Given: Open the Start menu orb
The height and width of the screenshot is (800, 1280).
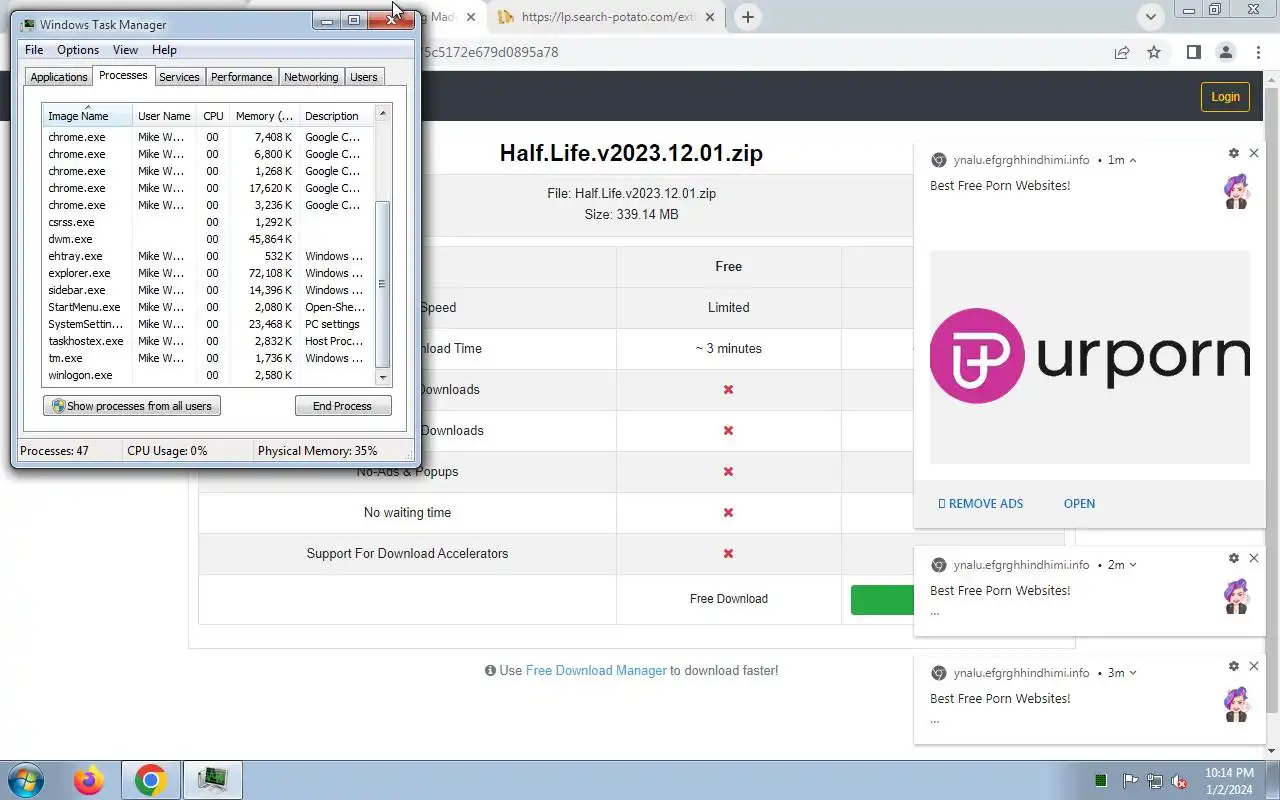Looking at the screenshot, I should (x=24, y=780).
